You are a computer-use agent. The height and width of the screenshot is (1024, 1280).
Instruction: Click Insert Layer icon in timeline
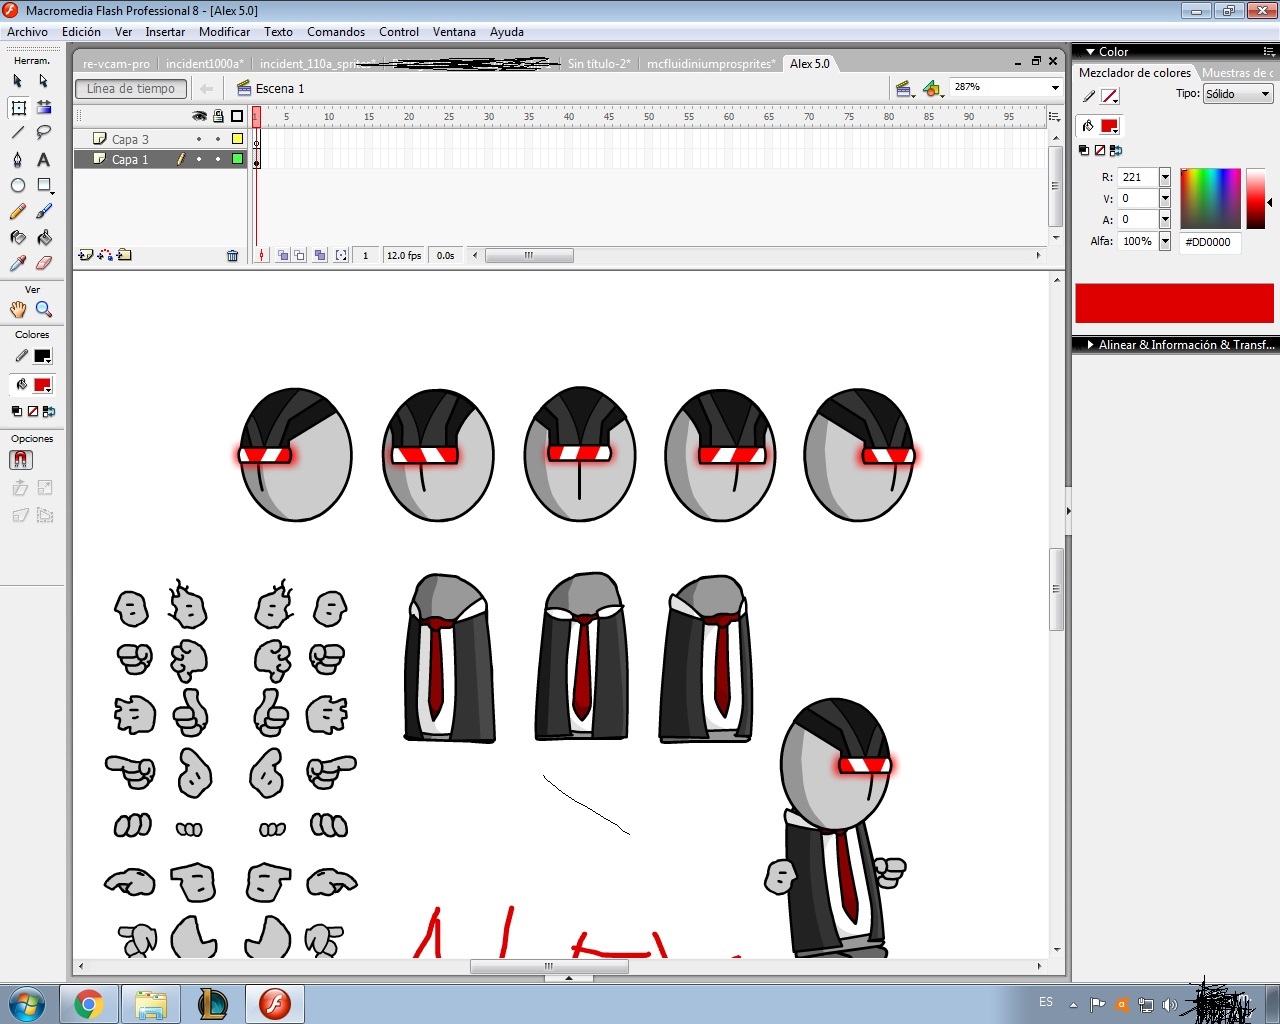pos(85,255)
